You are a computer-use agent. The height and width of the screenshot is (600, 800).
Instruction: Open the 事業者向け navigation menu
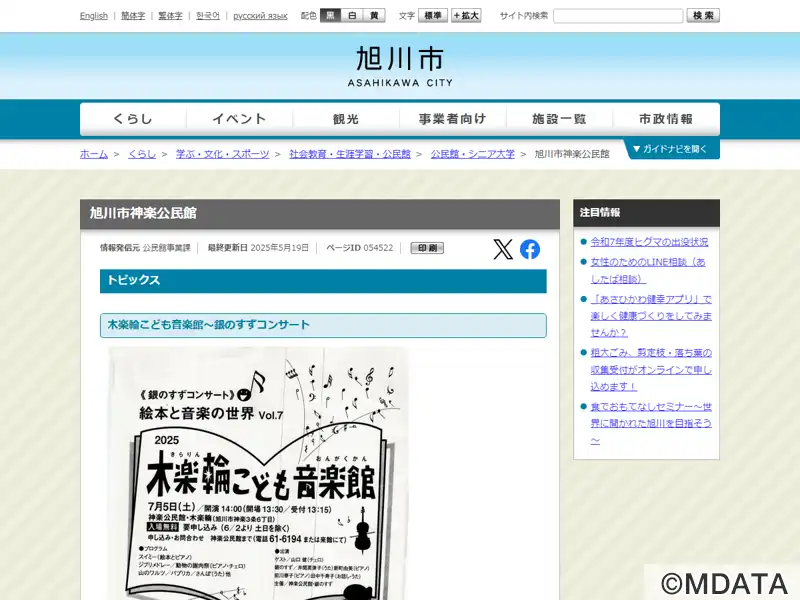coord(453,119)
